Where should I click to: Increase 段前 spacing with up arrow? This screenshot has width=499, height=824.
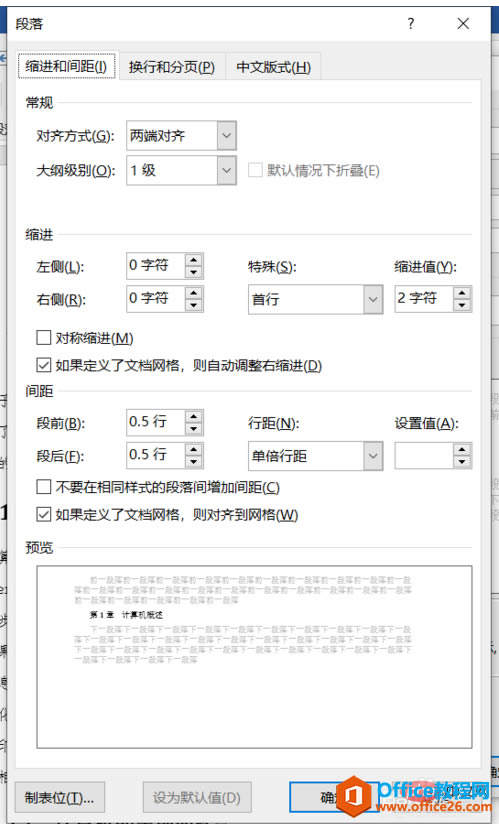(x=194, y=416)
